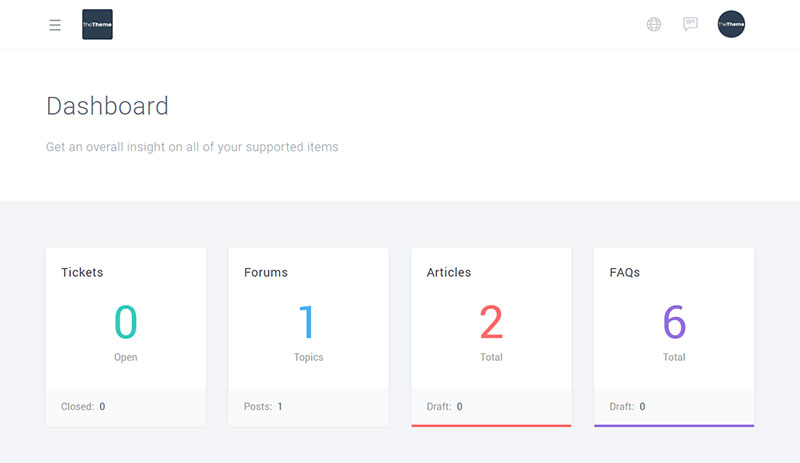The width and height of the screenshot is (800, 463).
Task: Open the hamburger menu icon
Action: pyautogui.click(x=55, y=25)
